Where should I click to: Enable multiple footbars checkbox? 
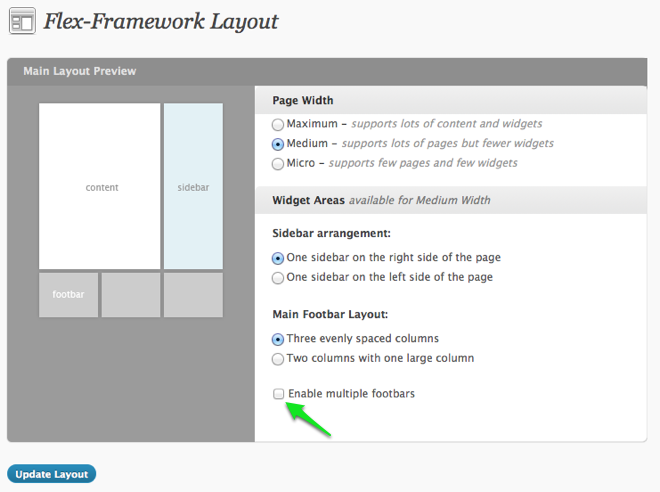click(279, 394)
